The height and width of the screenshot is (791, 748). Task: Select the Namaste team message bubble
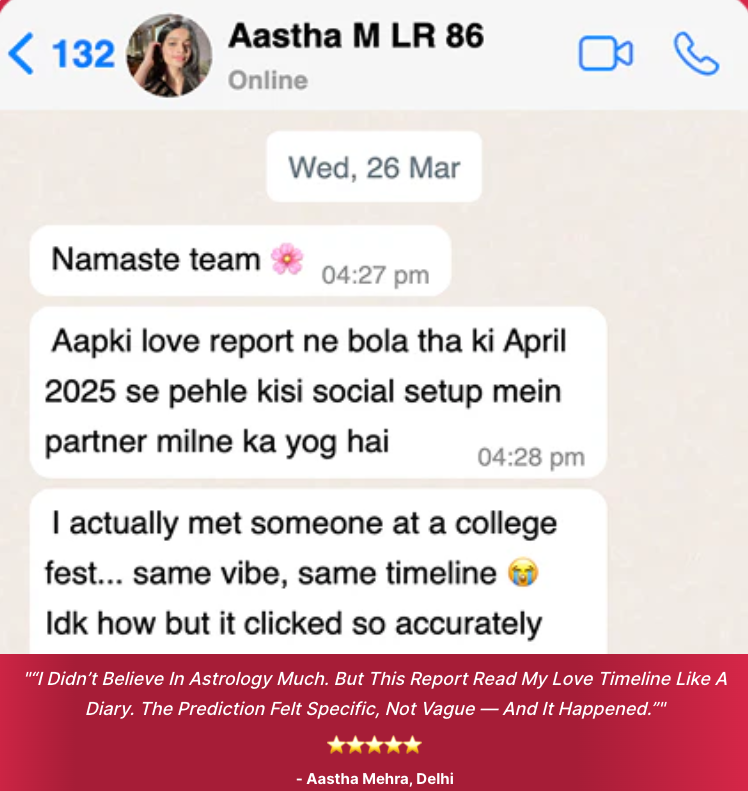click(240, 261)
